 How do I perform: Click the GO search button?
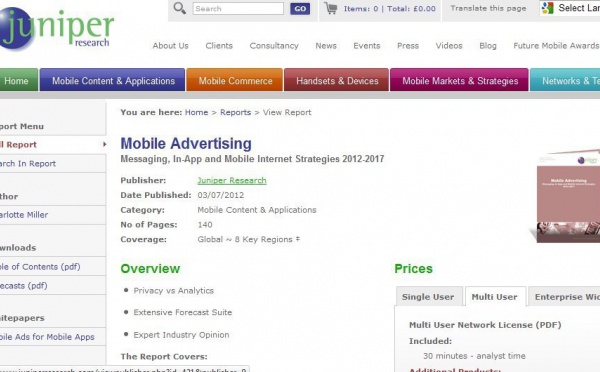coord(300,8)
